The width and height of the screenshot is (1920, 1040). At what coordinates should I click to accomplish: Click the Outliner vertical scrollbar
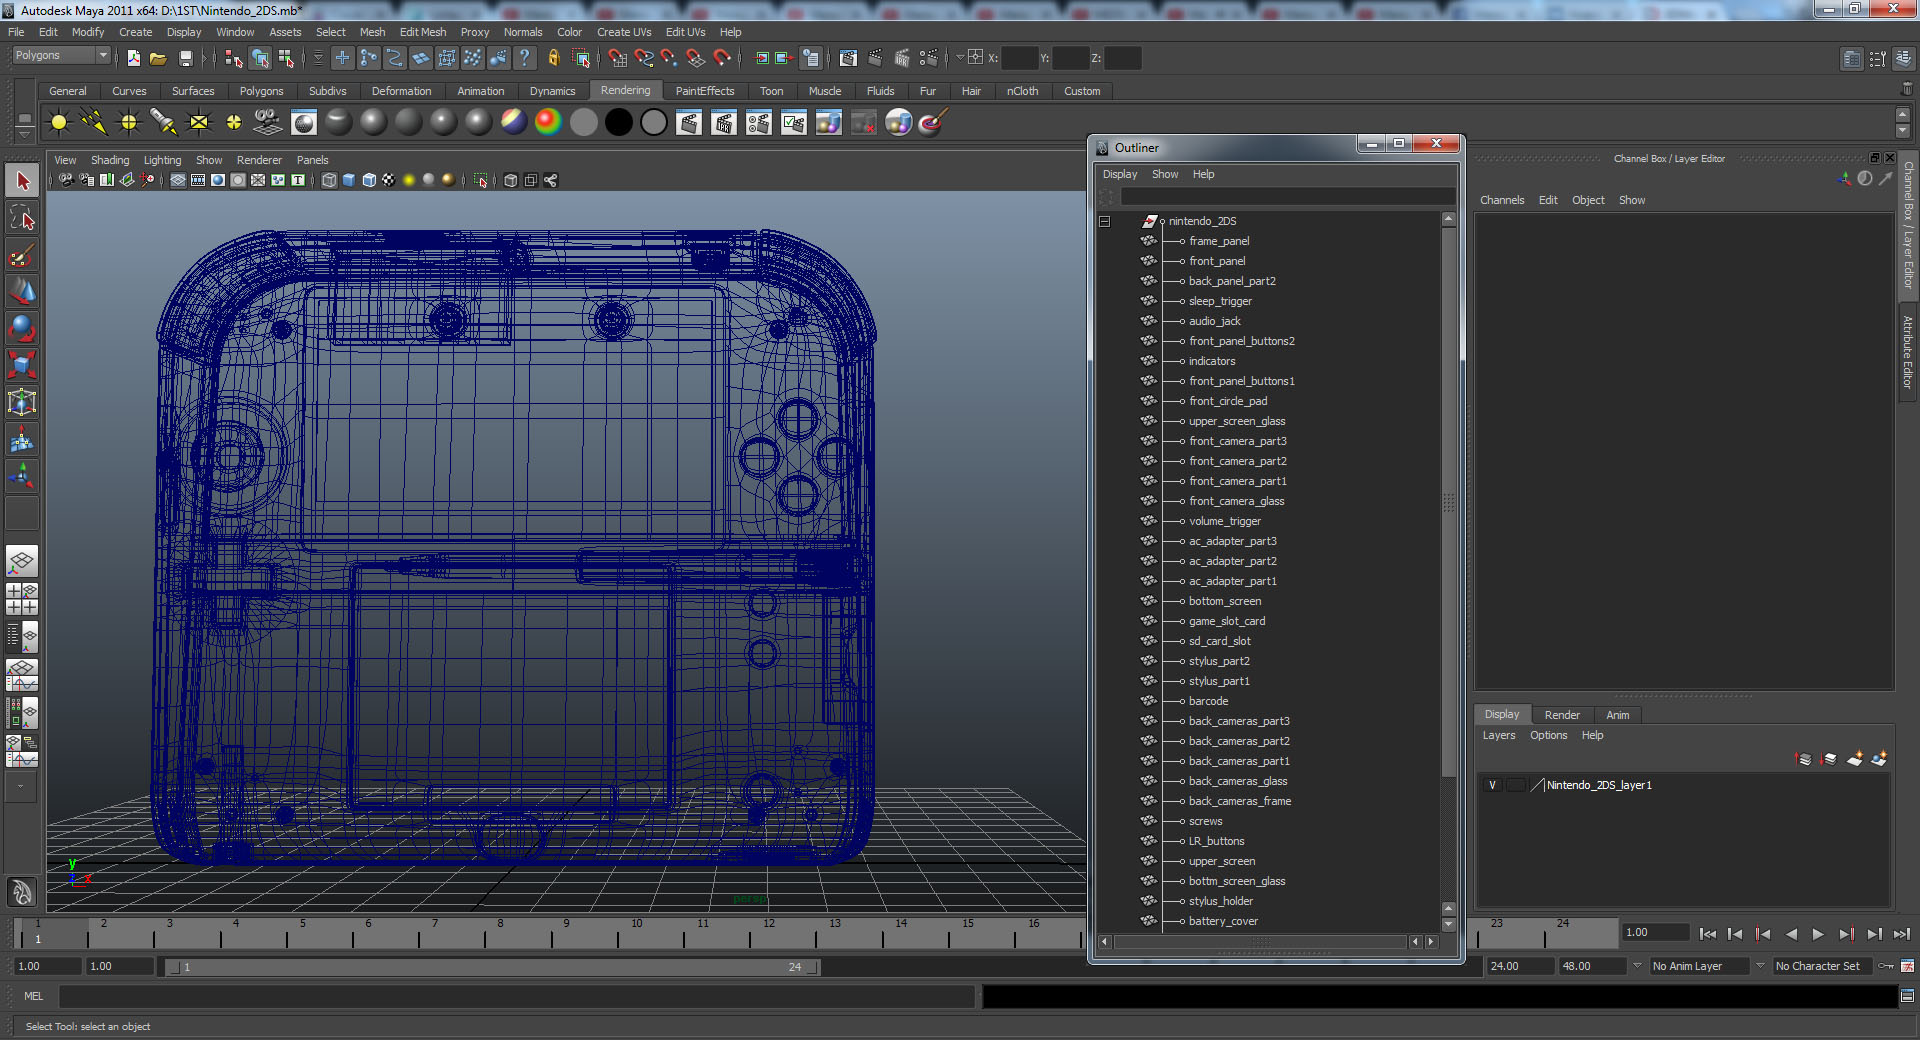1449,500
